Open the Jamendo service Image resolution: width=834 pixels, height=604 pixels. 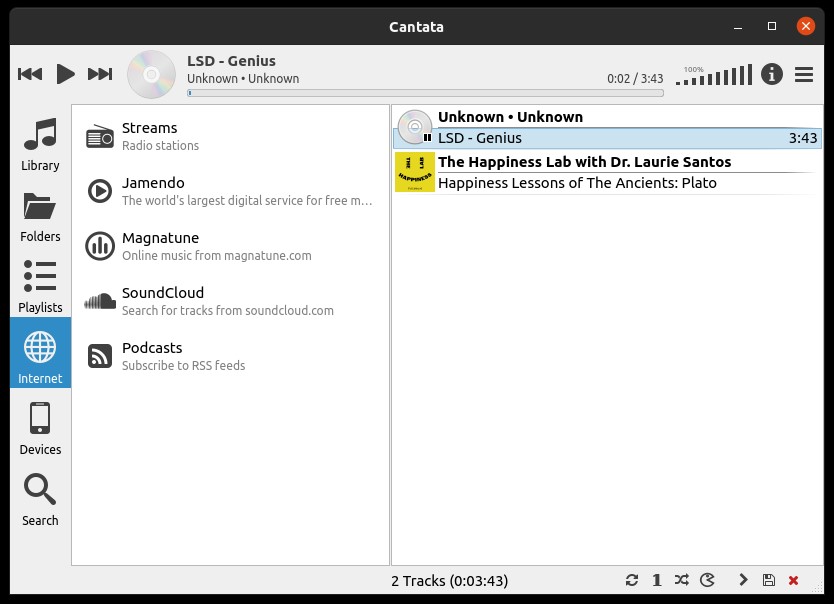[230, 191]
